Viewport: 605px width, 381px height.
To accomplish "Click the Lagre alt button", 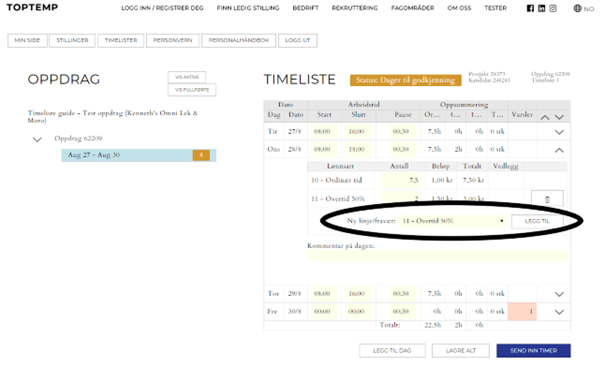I will click(x=461, y=351).
